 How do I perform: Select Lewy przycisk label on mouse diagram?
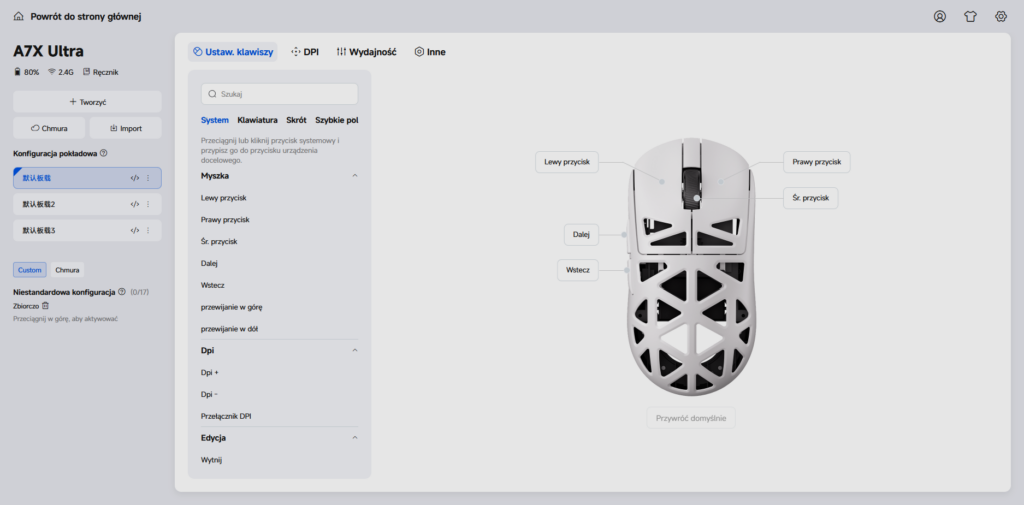point(567,162)
